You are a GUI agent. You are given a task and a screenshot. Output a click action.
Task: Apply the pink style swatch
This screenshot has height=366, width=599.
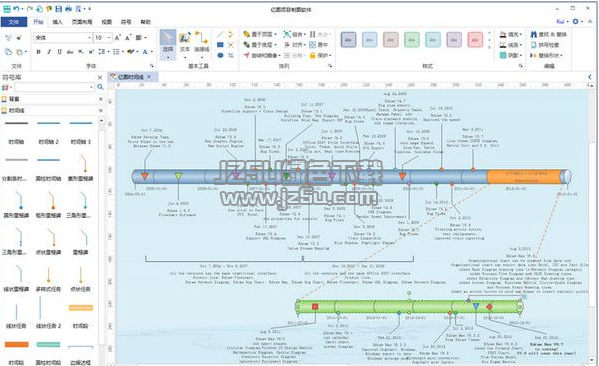[475, 39]
